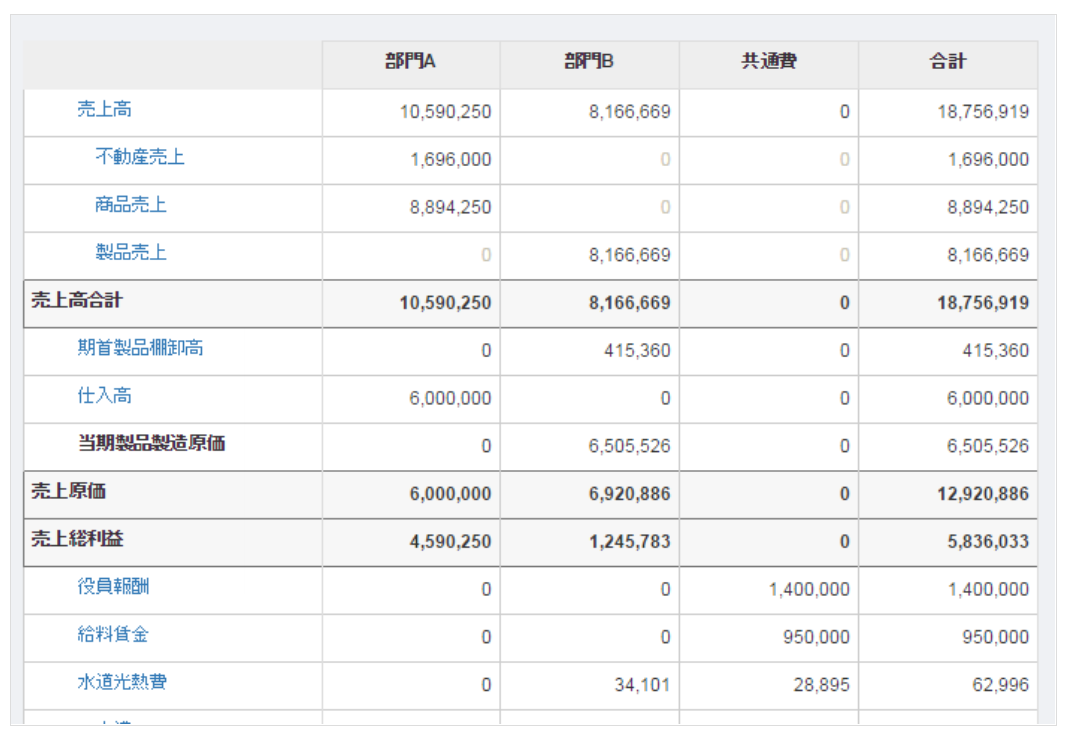Open the 売上高 account link
The image size is (1067, 740).
(x=104, y=110)
